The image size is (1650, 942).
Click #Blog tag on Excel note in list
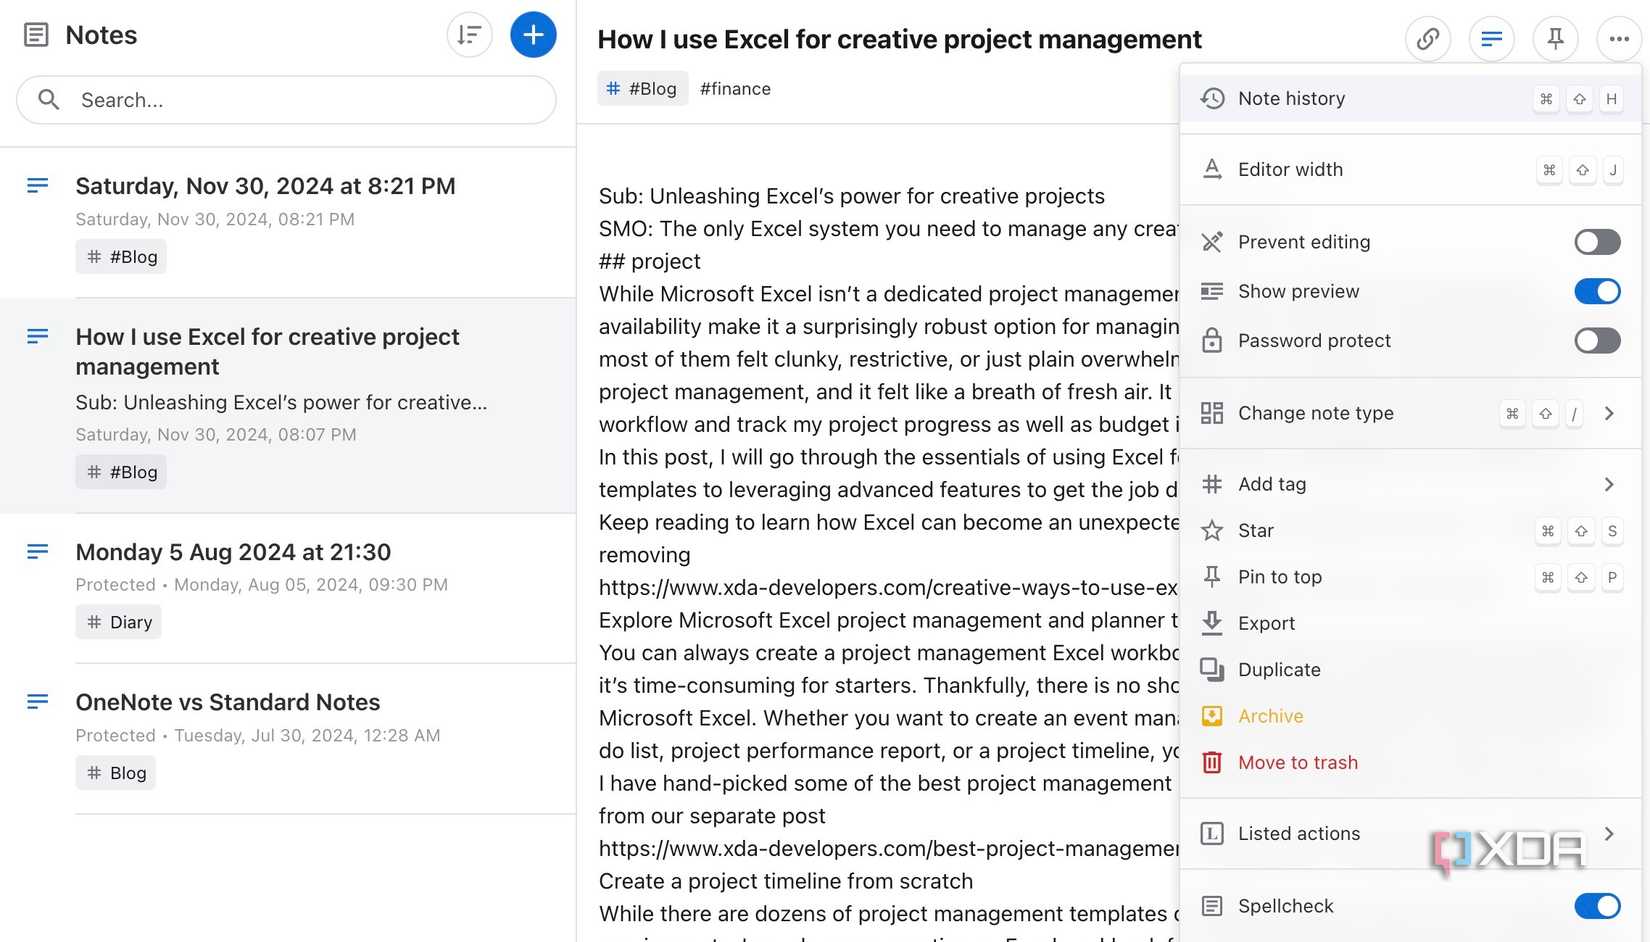tap(121, 472)
